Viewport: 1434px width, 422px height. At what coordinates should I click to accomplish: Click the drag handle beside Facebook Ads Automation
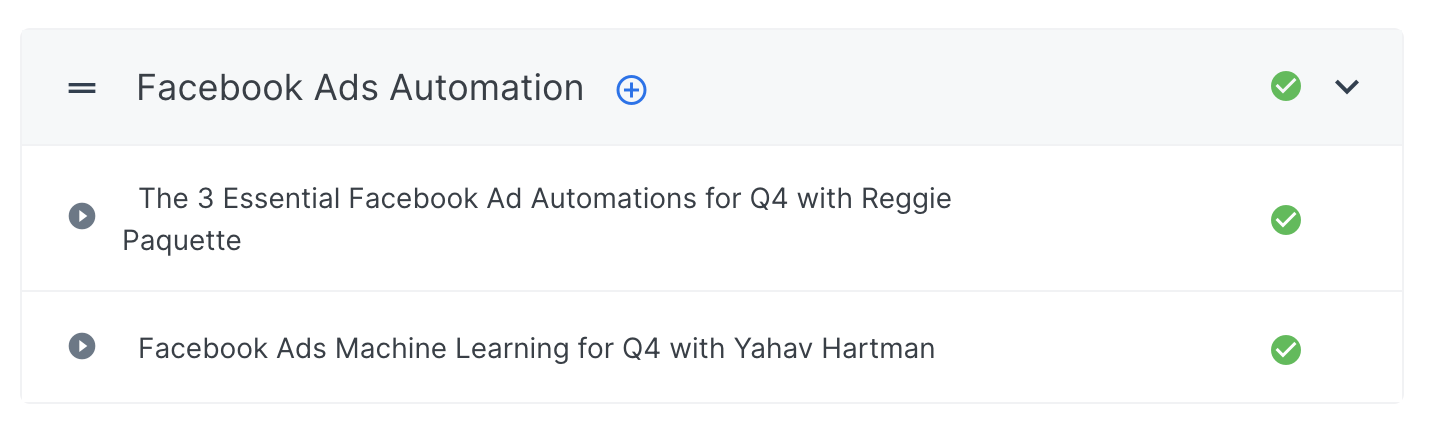tap(82, 88)
